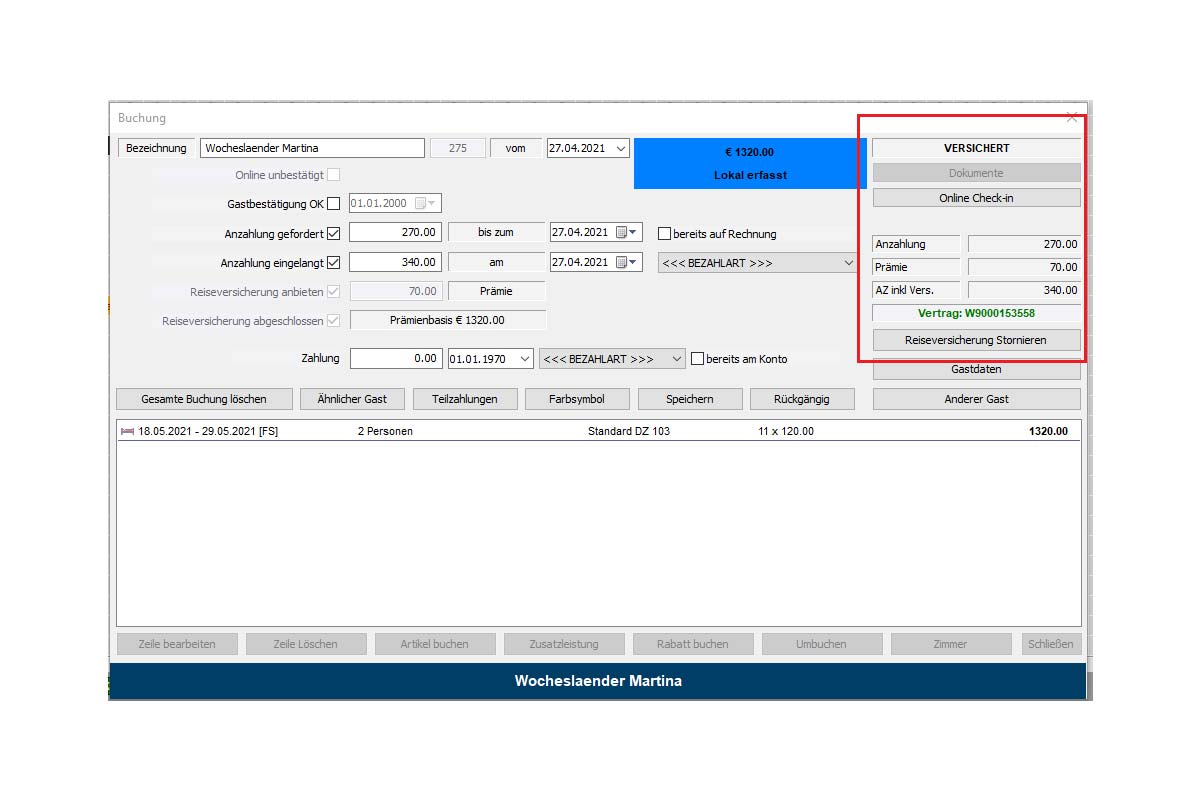Open calendar icon for Anzahlung gefordert date

626,233
